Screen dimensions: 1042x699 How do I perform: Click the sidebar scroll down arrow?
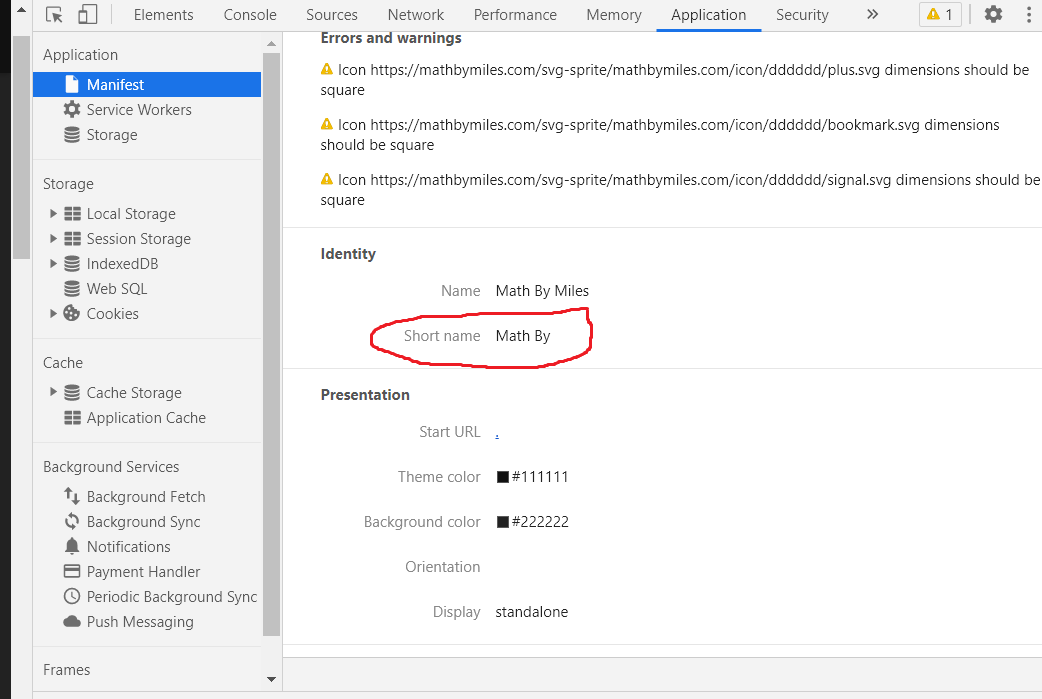[x=271, y=679]
